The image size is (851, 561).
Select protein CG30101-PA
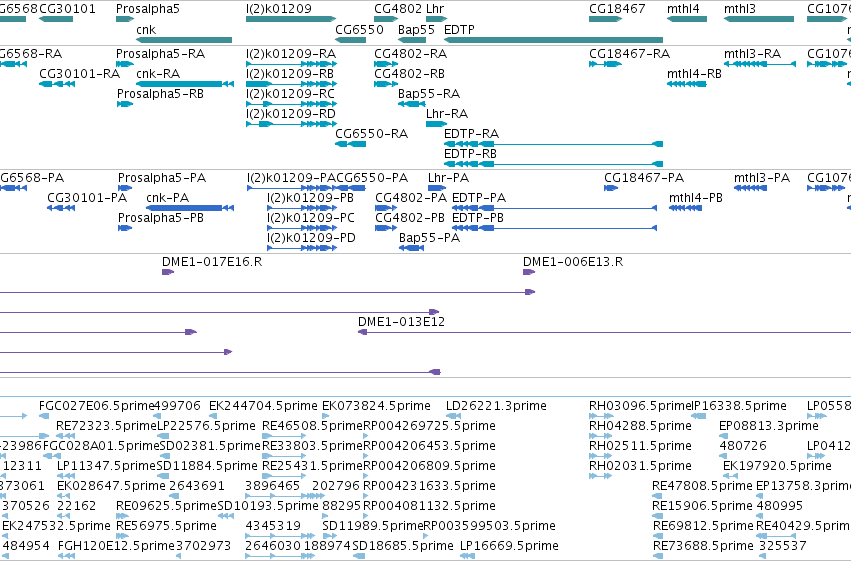click(87, 198)
